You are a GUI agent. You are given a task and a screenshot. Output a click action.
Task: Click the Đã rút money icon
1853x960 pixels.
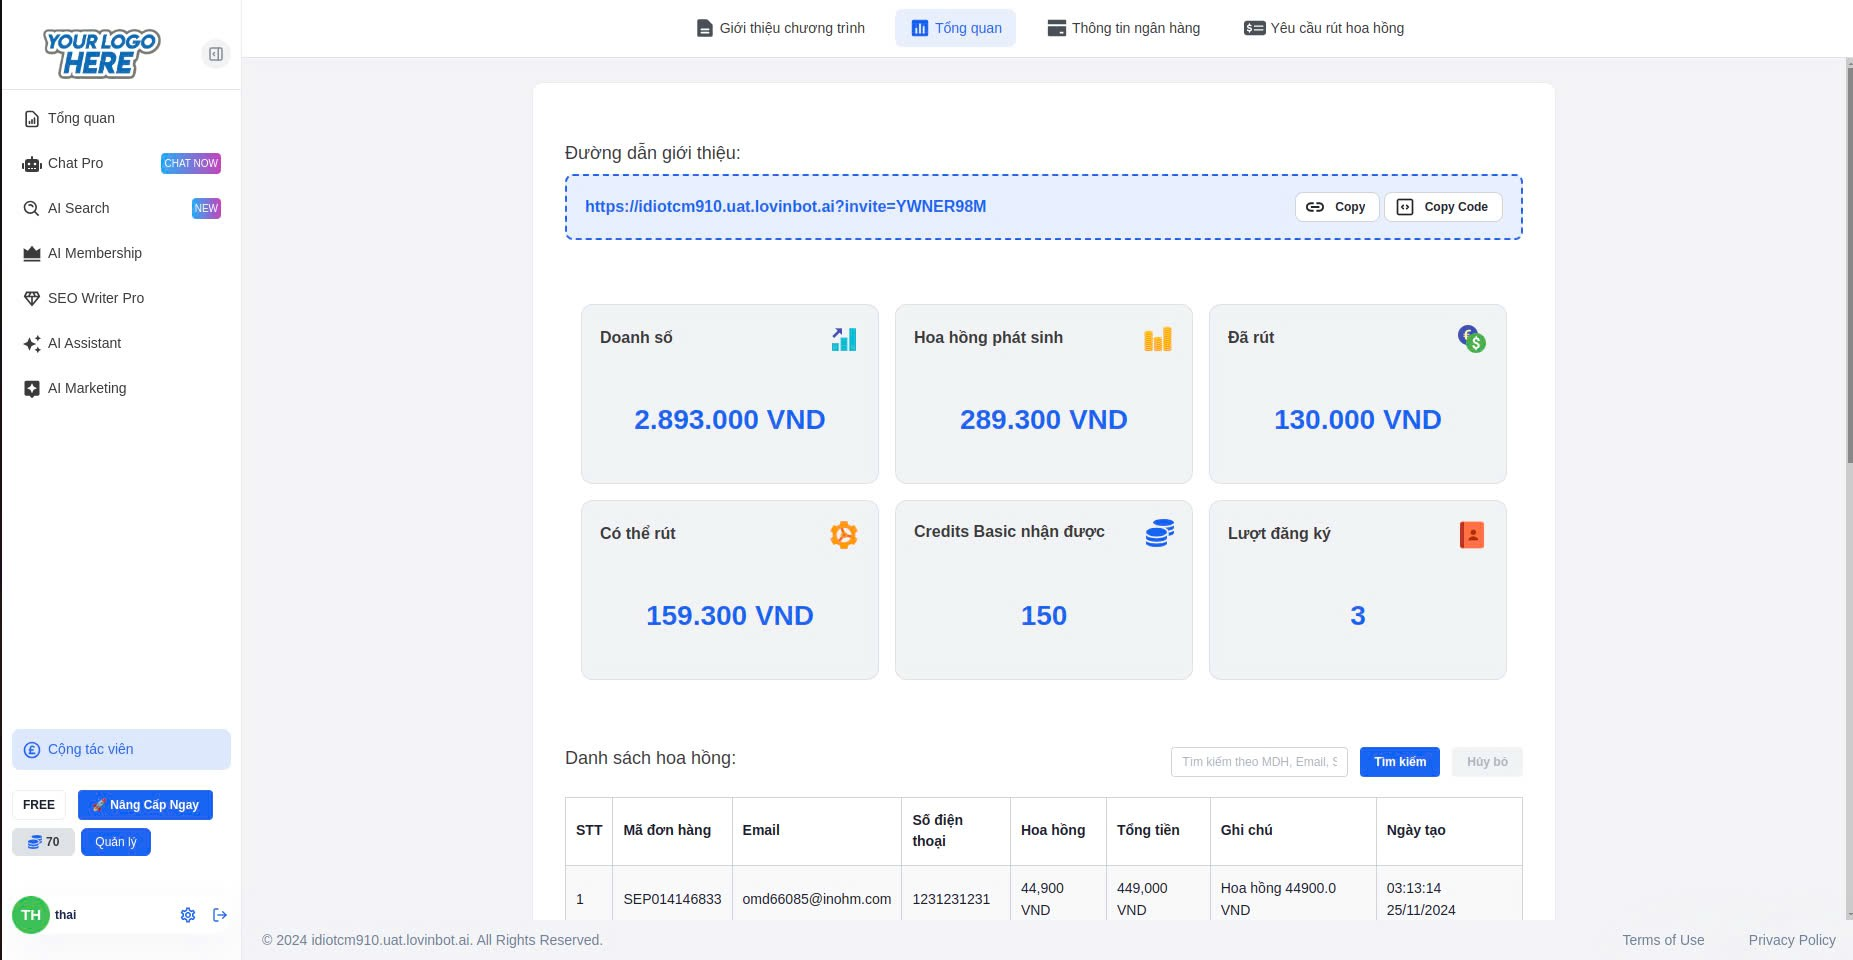click(x=1471, y=339)
